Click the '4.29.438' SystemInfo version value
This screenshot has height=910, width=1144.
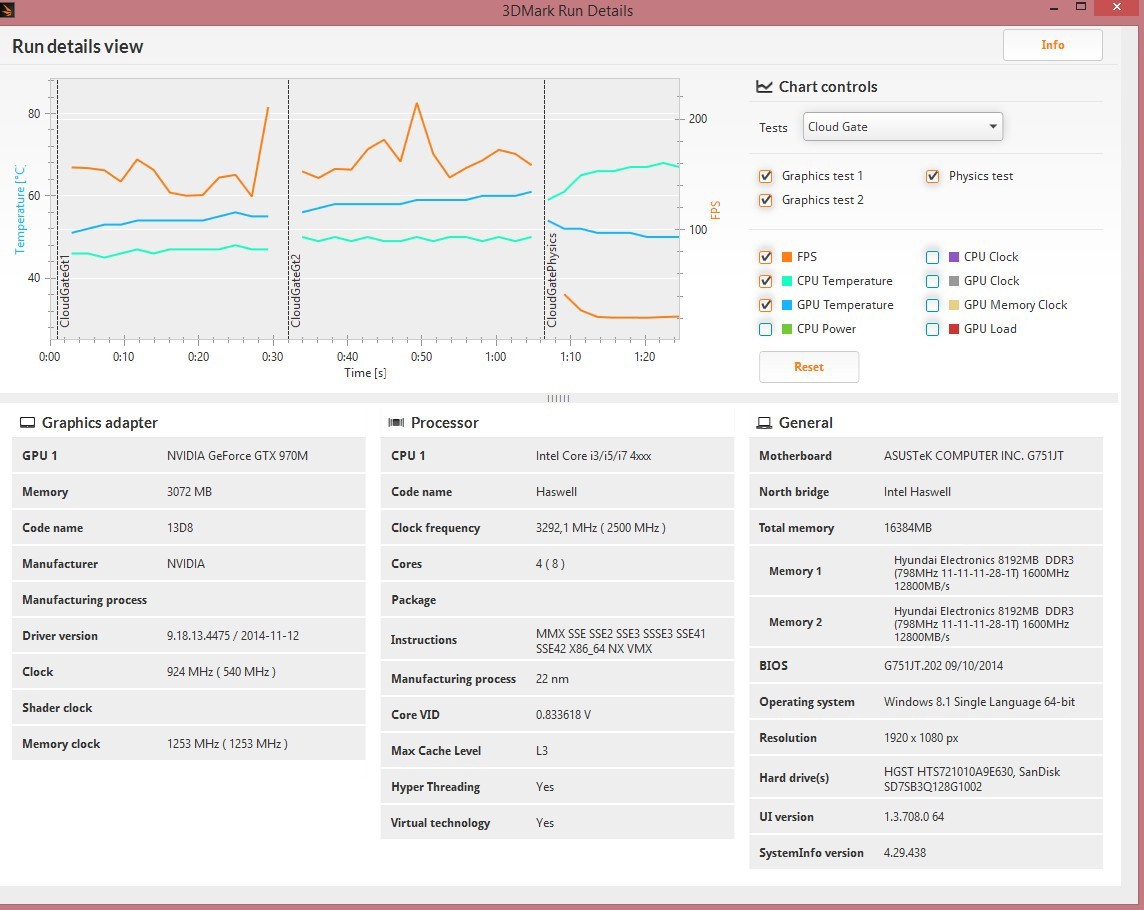(905, 852)
